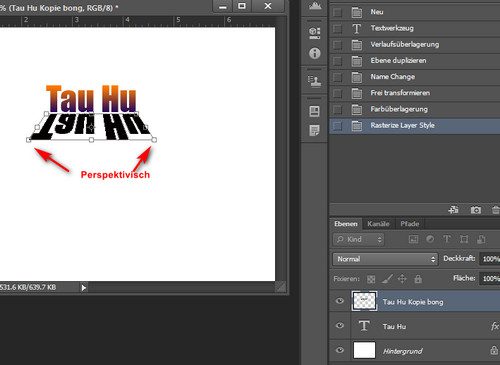
Task: Click the lock icon on Hintergrund layer
Action: (x=494, y=350)
